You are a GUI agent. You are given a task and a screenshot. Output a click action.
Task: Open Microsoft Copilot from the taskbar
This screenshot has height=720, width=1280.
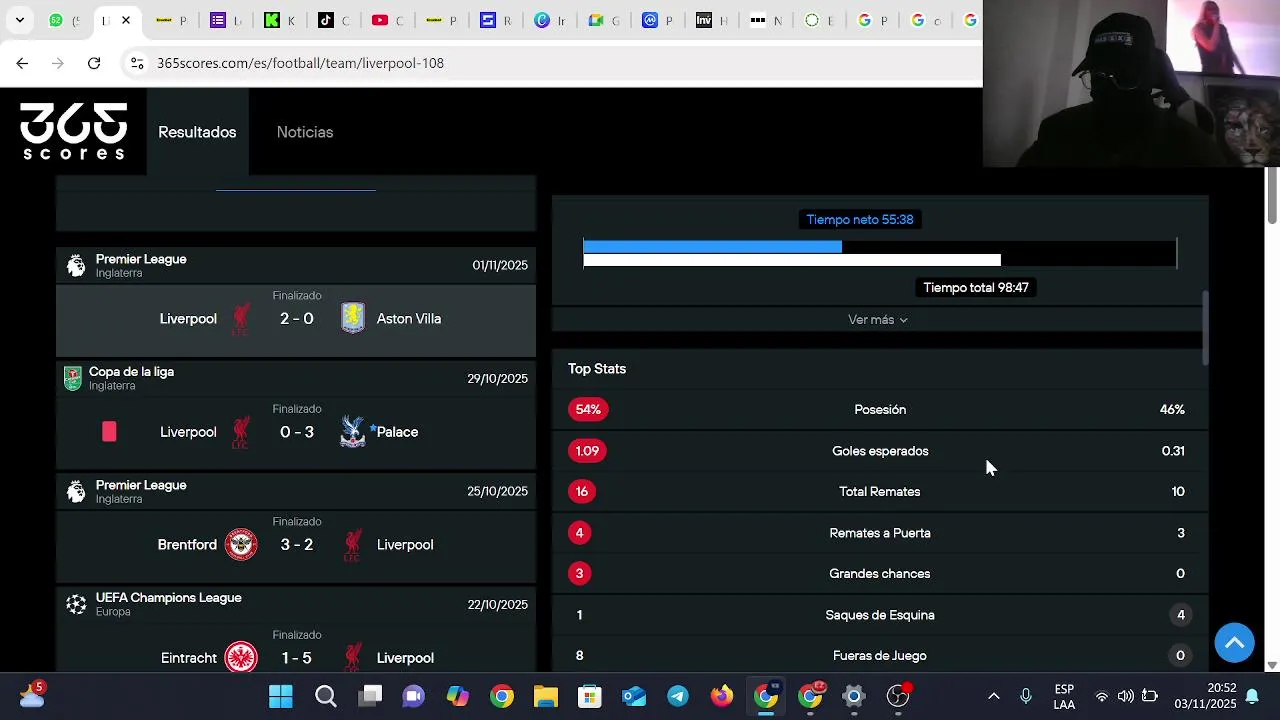coord(458,696)
